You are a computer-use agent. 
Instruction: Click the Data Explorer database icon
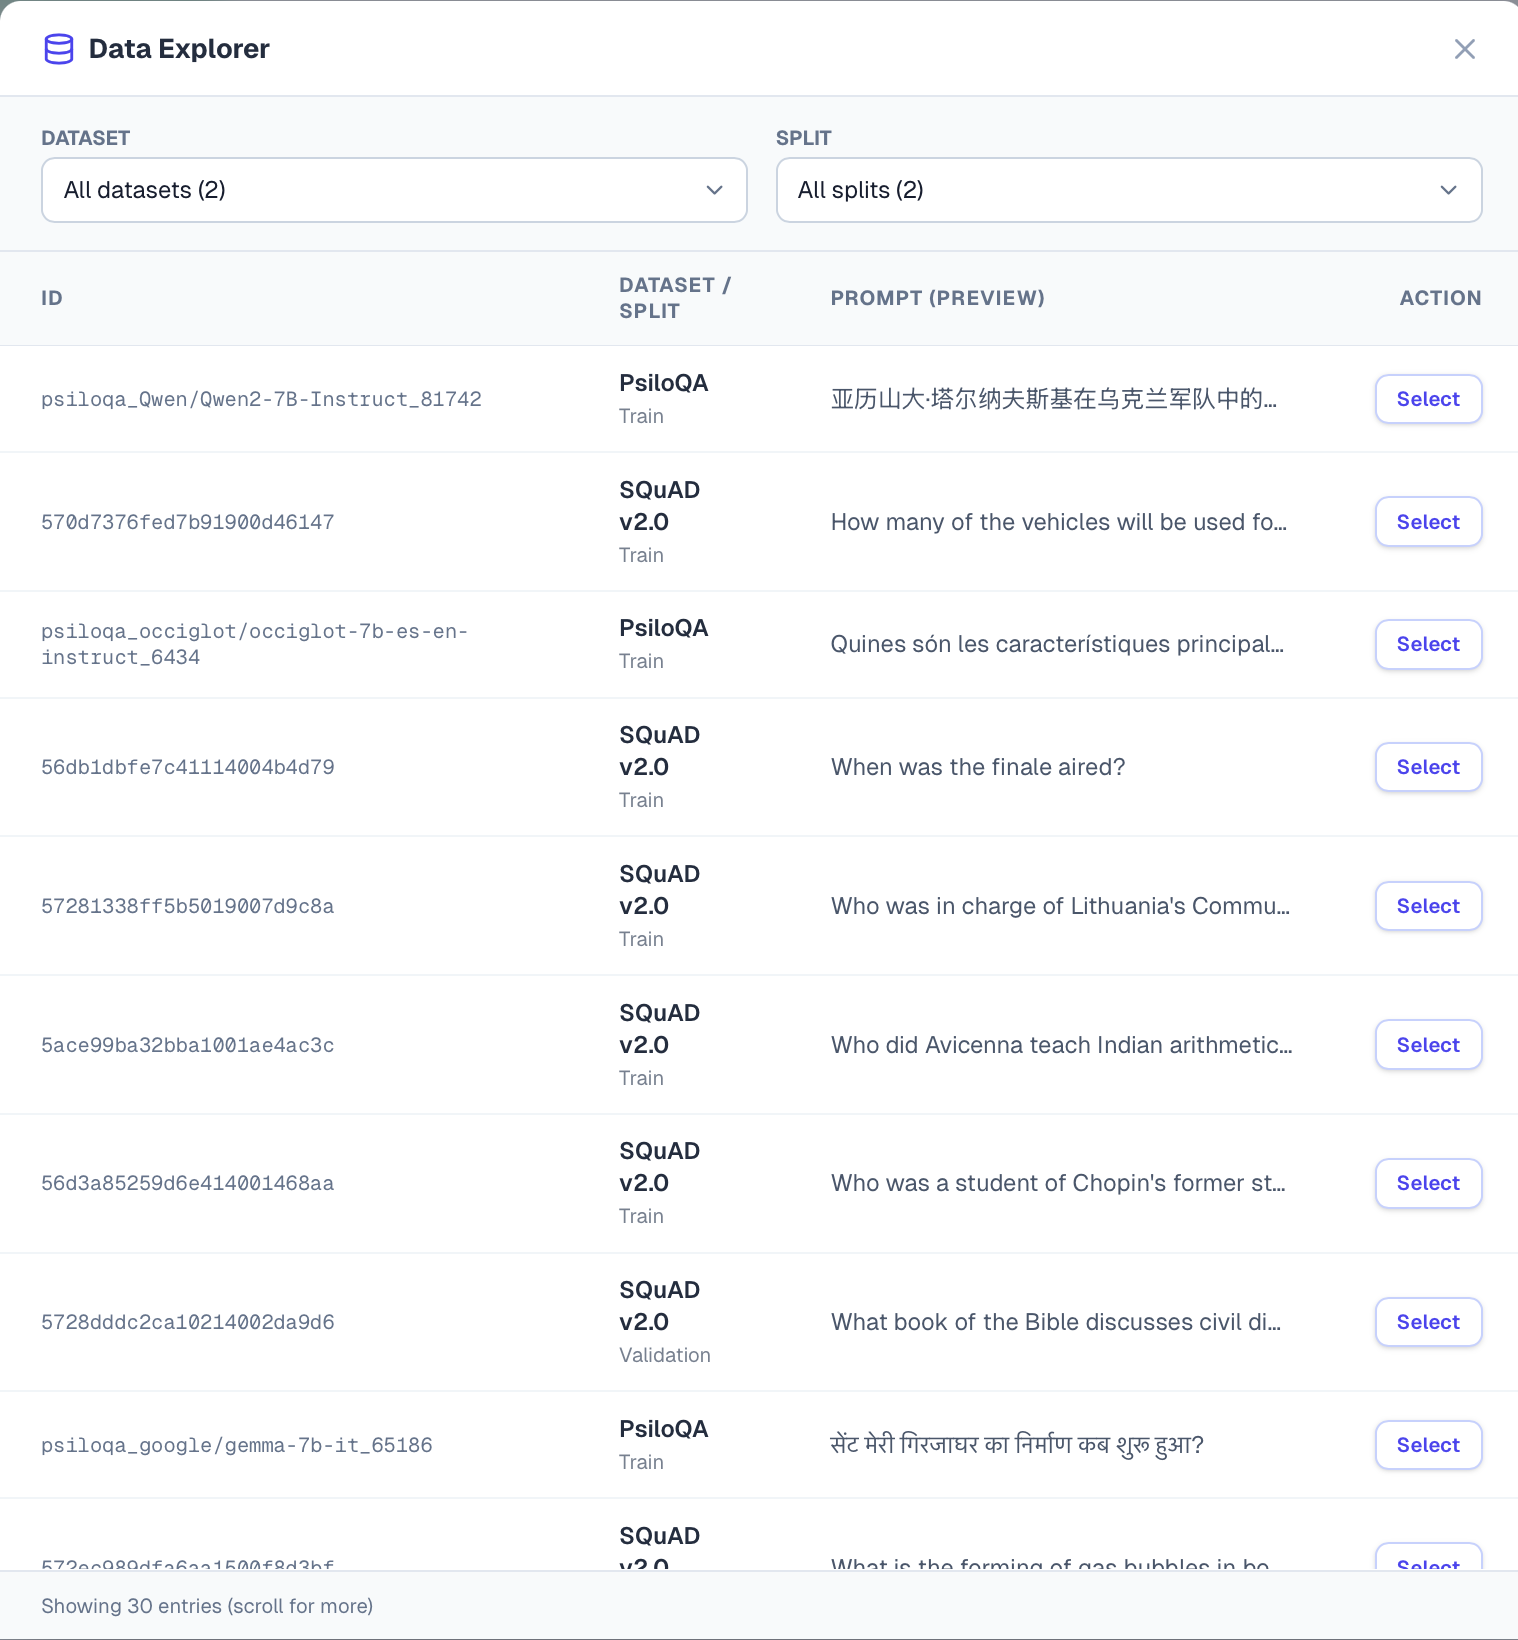(x=59, y=49)
